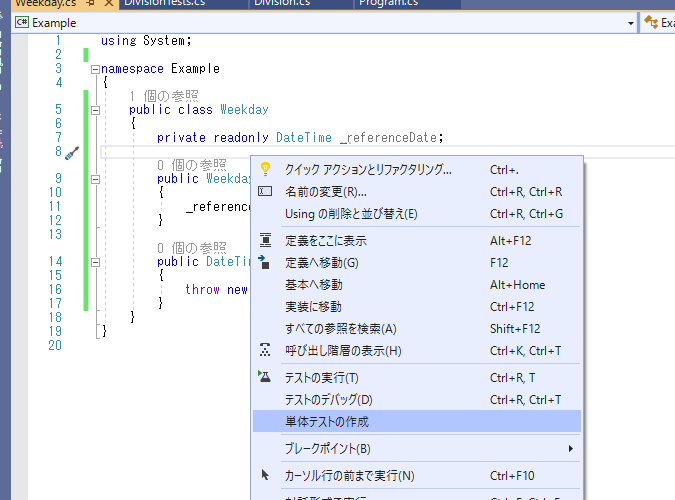Switch to the DivisionTests.cs tab

click(164, 3)
